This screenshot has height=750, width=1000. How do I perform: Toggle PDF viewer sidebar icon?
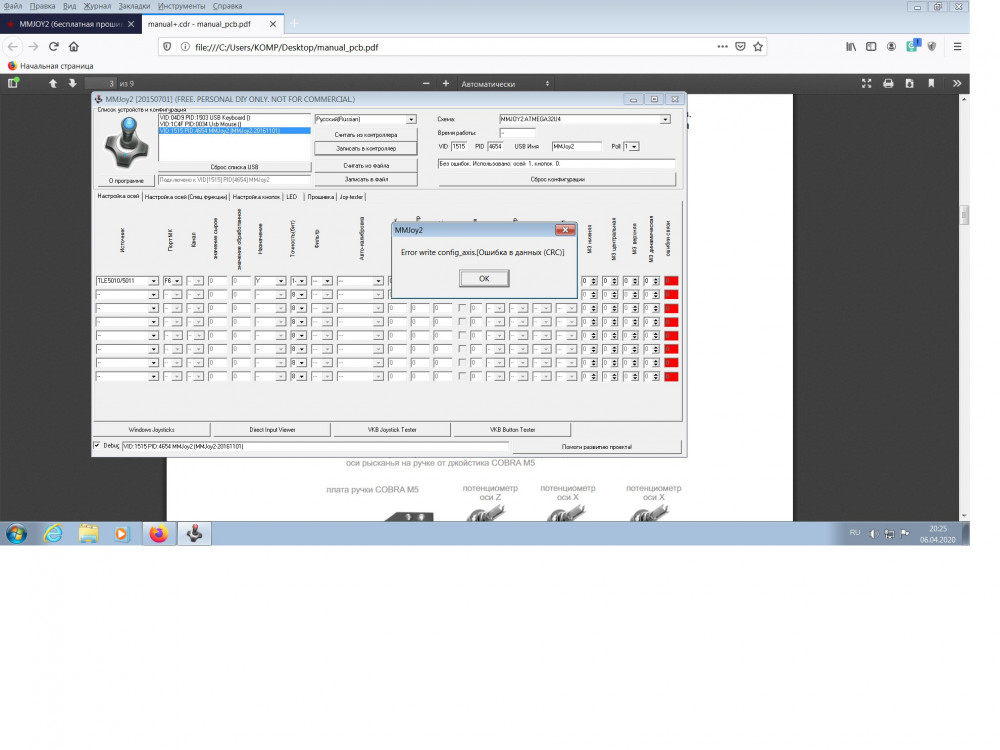[x=13, y=83]
